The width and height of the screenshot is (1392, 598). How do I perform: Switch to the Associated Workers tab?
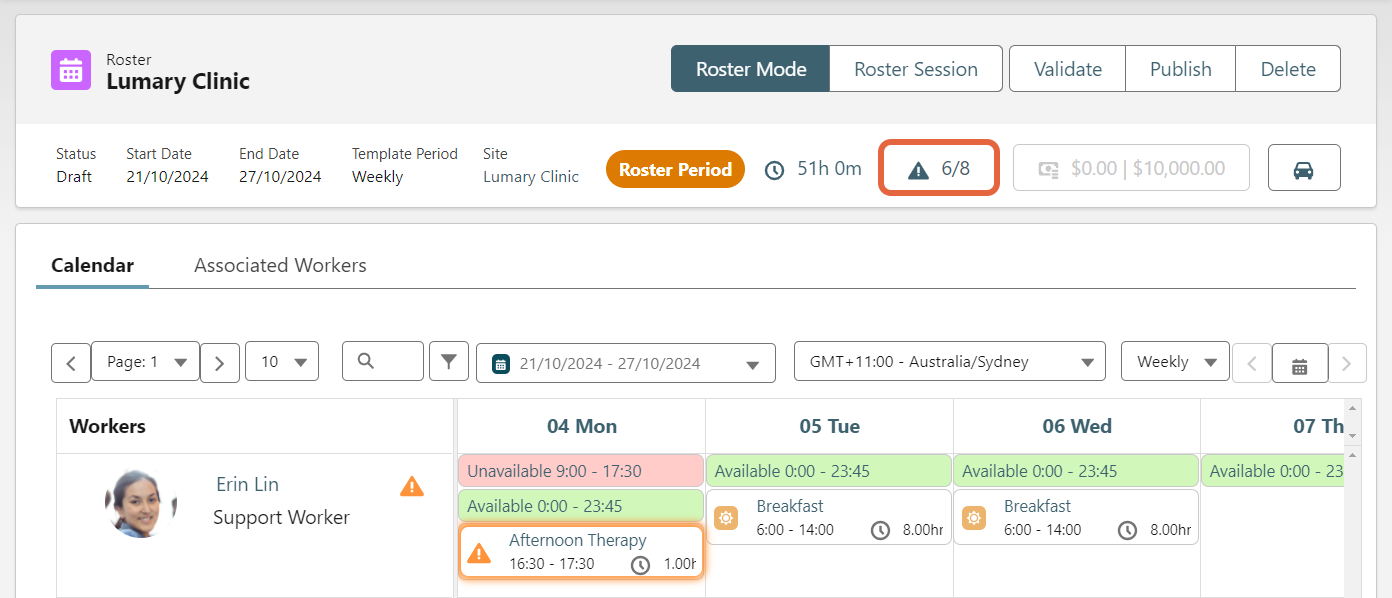(280, 265)
